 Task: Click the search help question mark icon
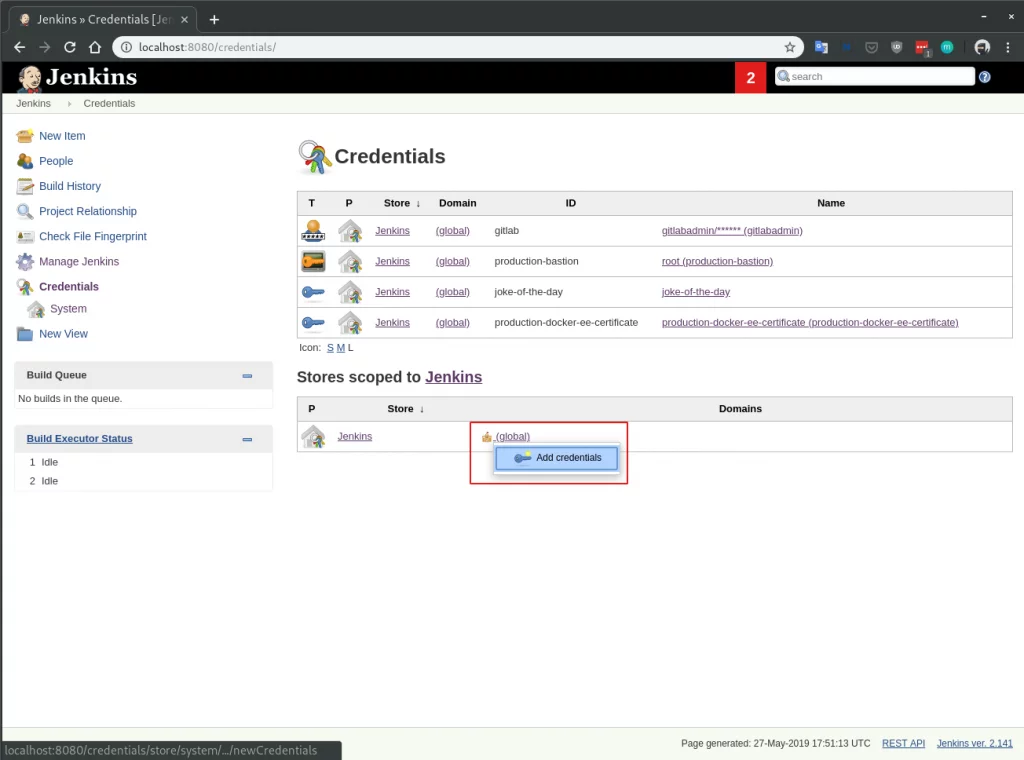coord(985,77)
